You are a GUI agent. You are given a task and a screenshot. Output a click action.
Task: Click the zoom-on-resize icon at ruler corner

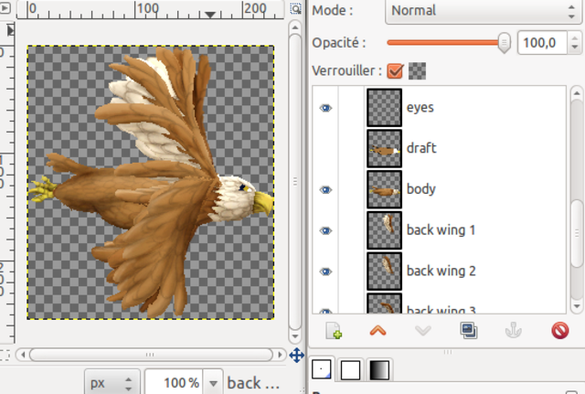point(295,9)
